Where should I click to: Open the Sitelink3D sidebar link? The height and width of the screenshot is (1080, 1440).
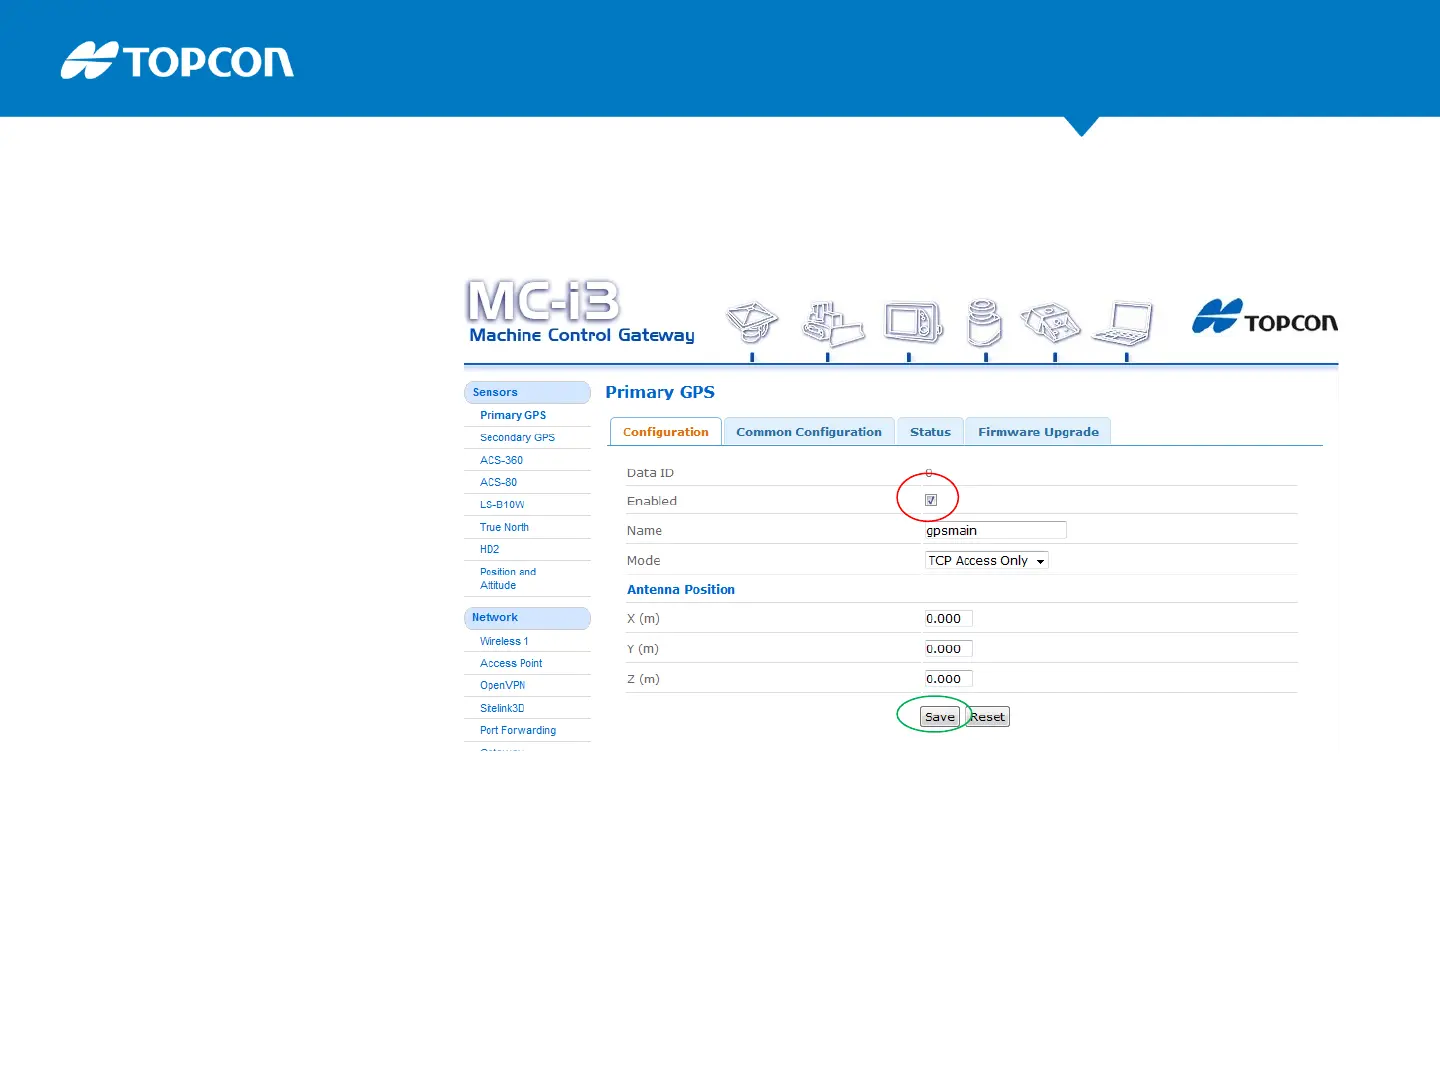(502, 708)
